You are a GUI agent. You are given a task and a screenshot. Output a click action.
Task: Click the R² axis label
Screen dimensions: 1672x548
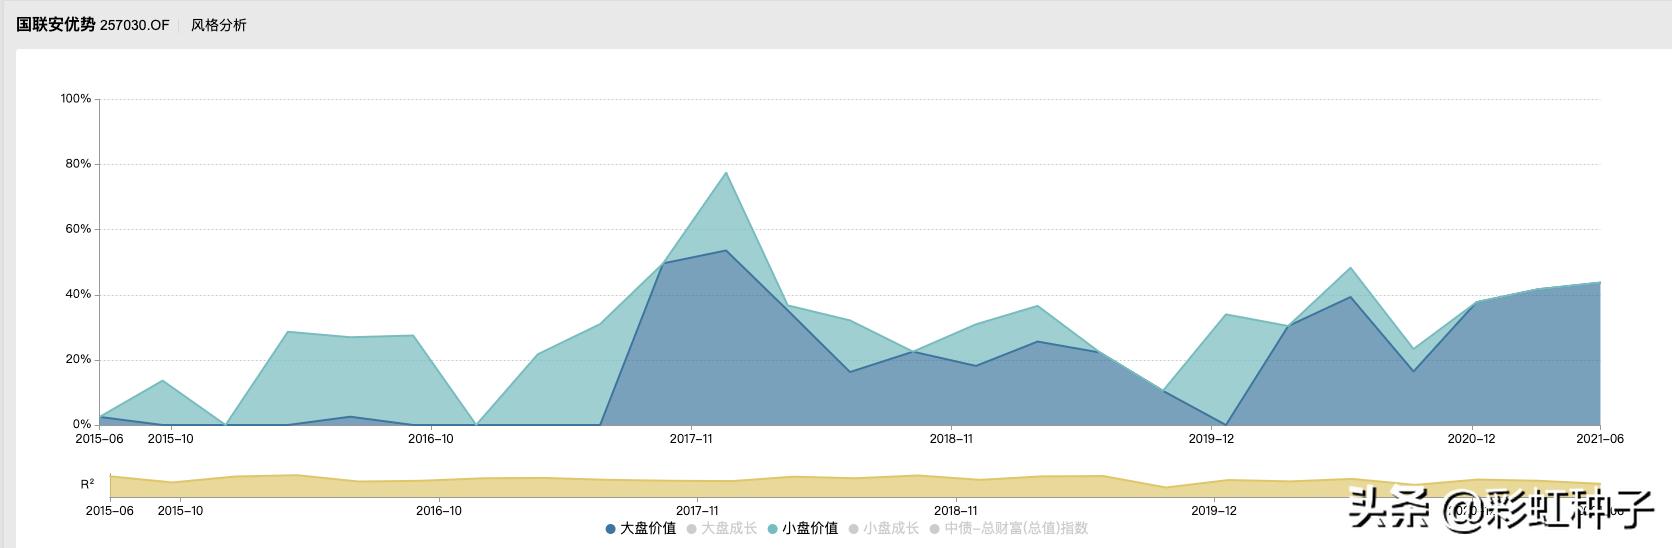click(x=88, y=484)
